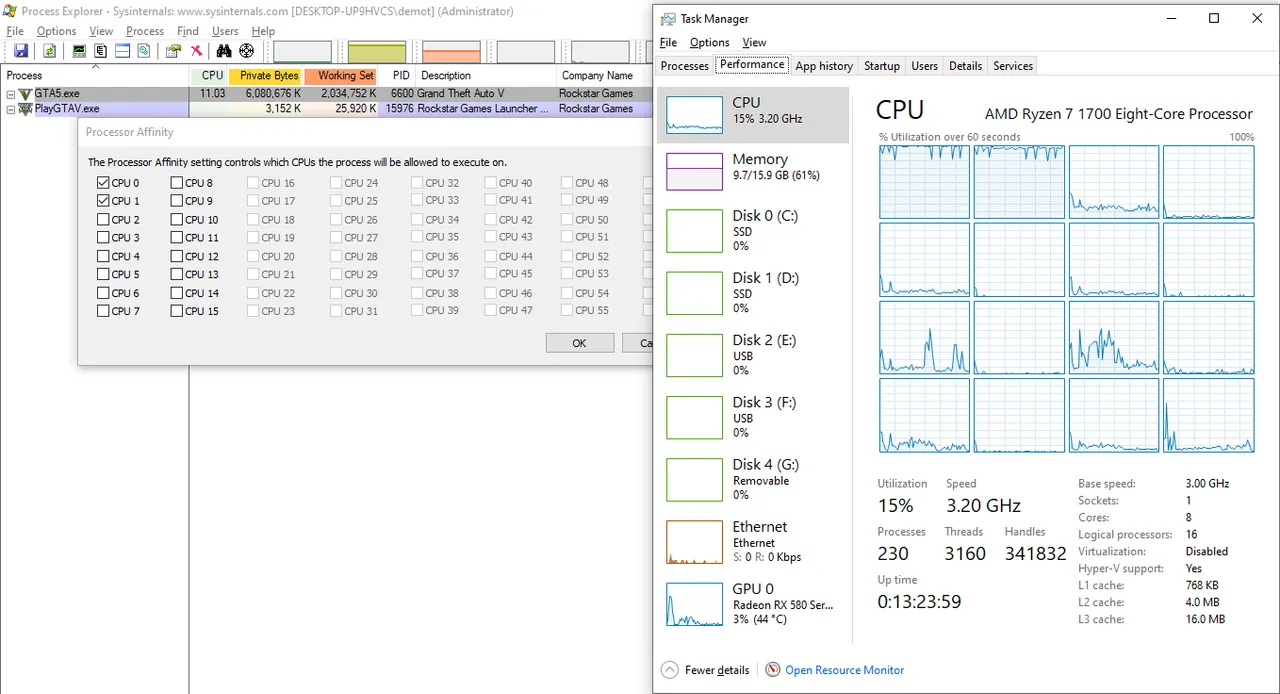Image resolution: width=1280 pixels, height=694 pixels.
Task: Sort by the Private Bytes column header
Action: (266, 76)
